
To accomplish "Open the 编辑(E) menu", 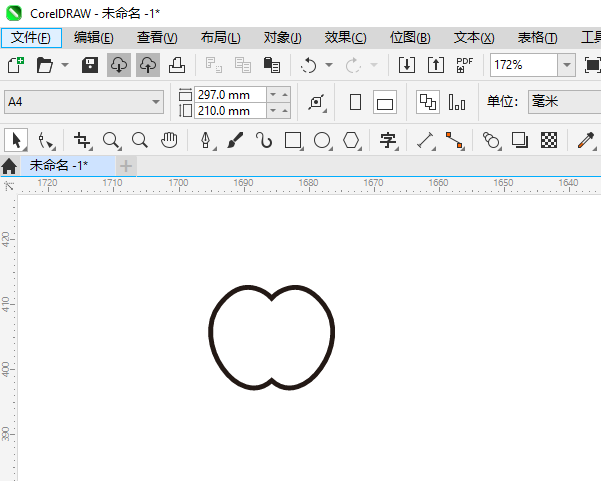I will (x=94, y=38).
